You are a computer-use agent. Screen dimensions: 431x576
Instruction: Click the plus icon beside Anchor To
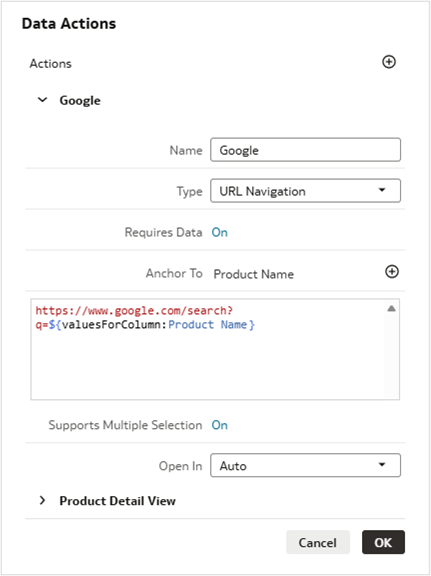(392, 272)
